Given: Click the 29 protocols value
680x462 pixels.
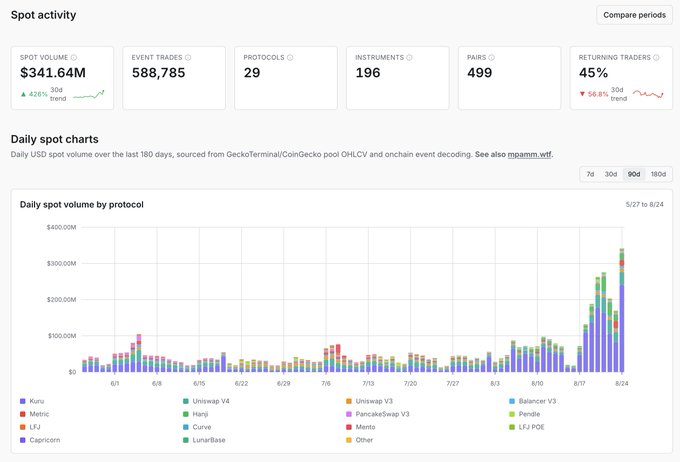Looking at the screenshot, I should 252,72.
